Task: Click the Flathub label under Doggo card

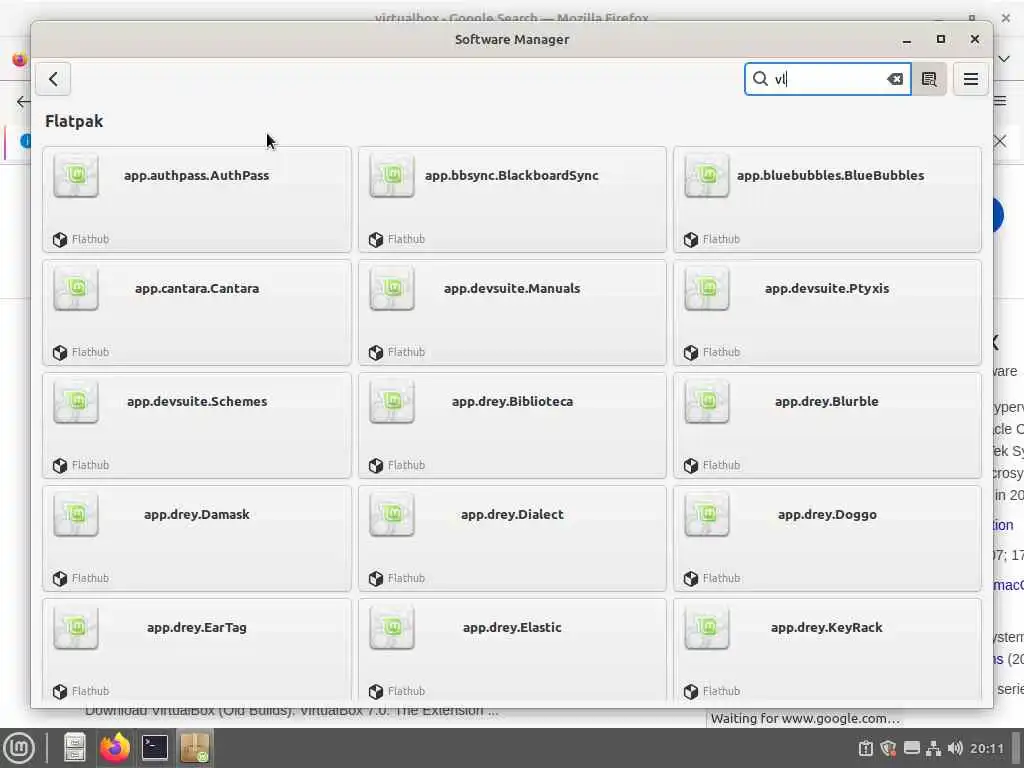Action: pos(721,578)
